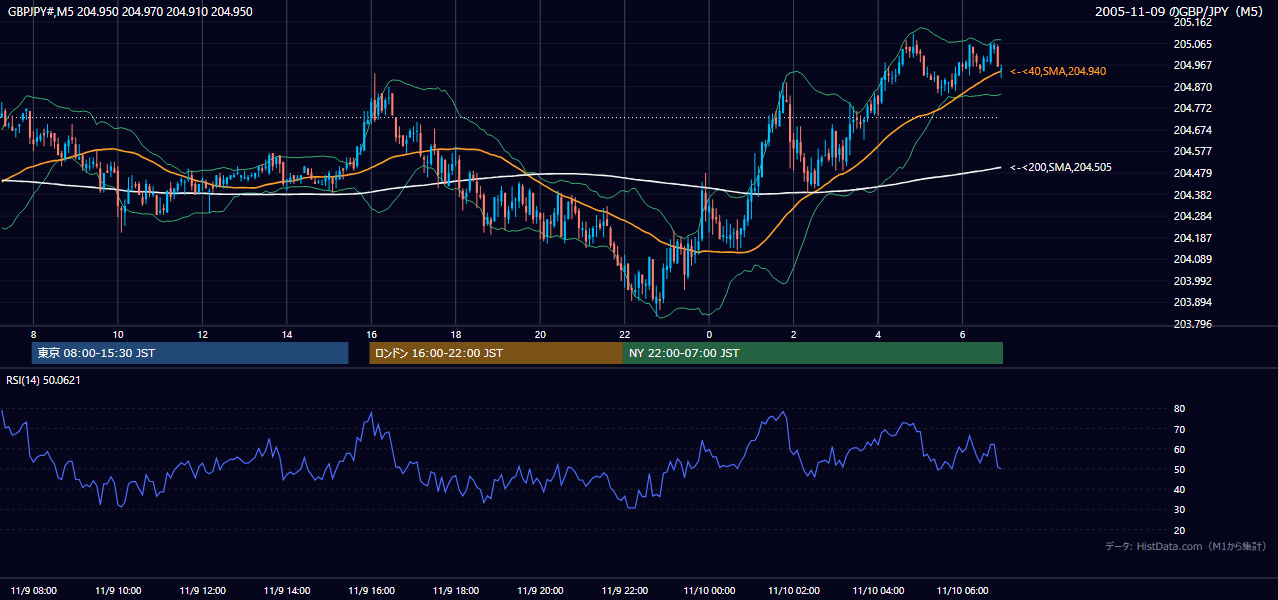Image resolution: width=1278 pixels, height=600 pixels.
Task: Select the Tokyo 08:00-15:30 JST session bar
Action: click(190, 353)
